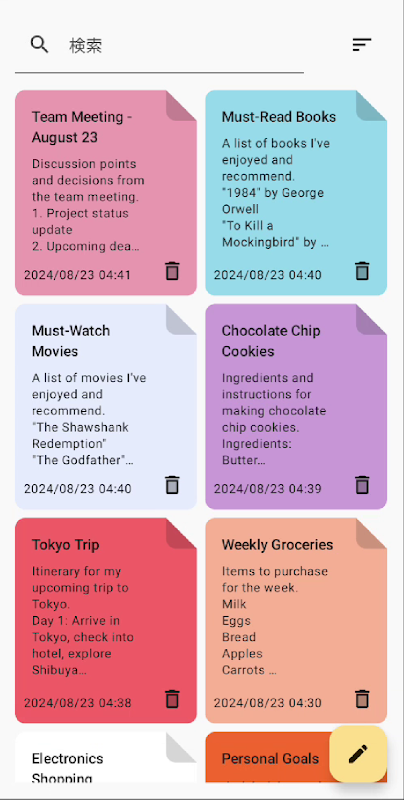The height and width of the screenshot is (800, 404).
Task: Delete the Weekly Groceries note
Action: 362,698
